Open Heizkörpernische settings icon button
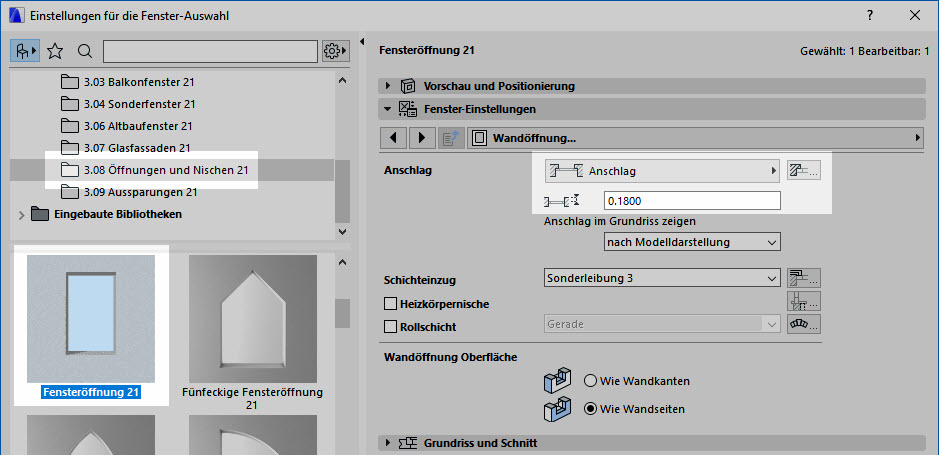 click(x=803, y=301)
